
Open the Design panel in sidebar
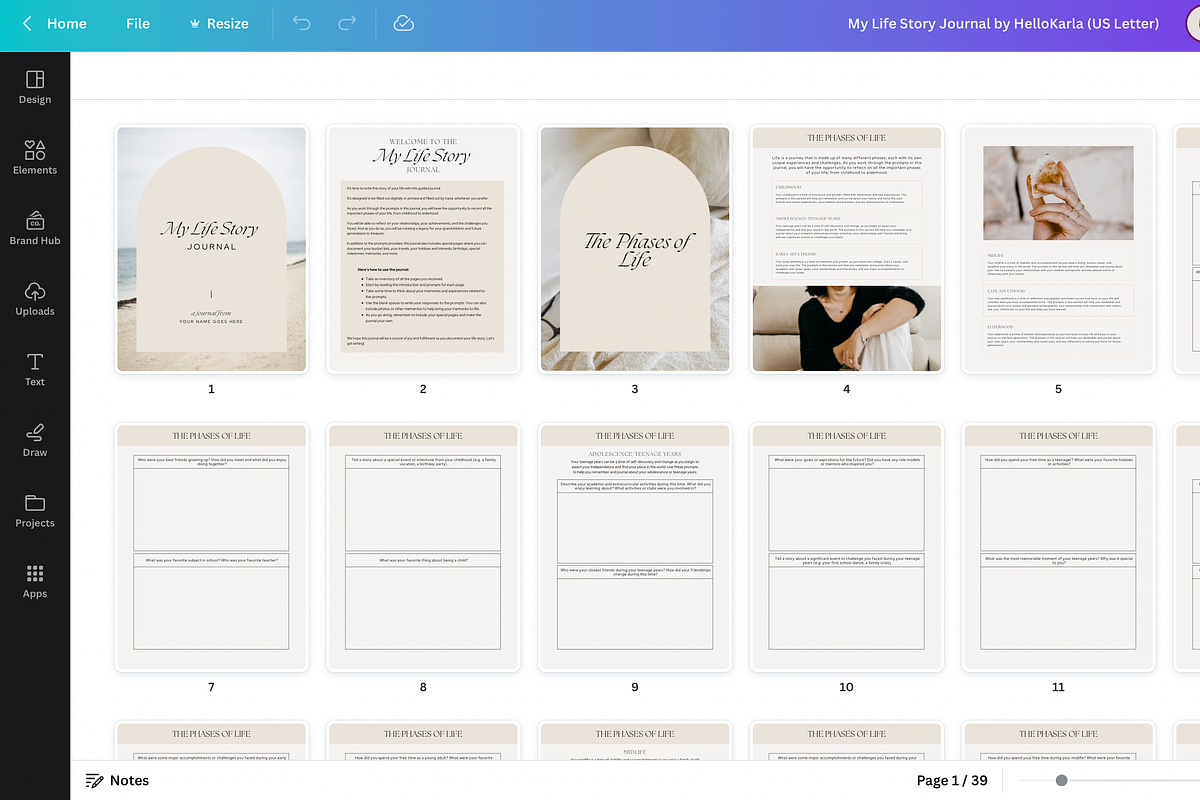pyautogui.click(x=35, y=87)
